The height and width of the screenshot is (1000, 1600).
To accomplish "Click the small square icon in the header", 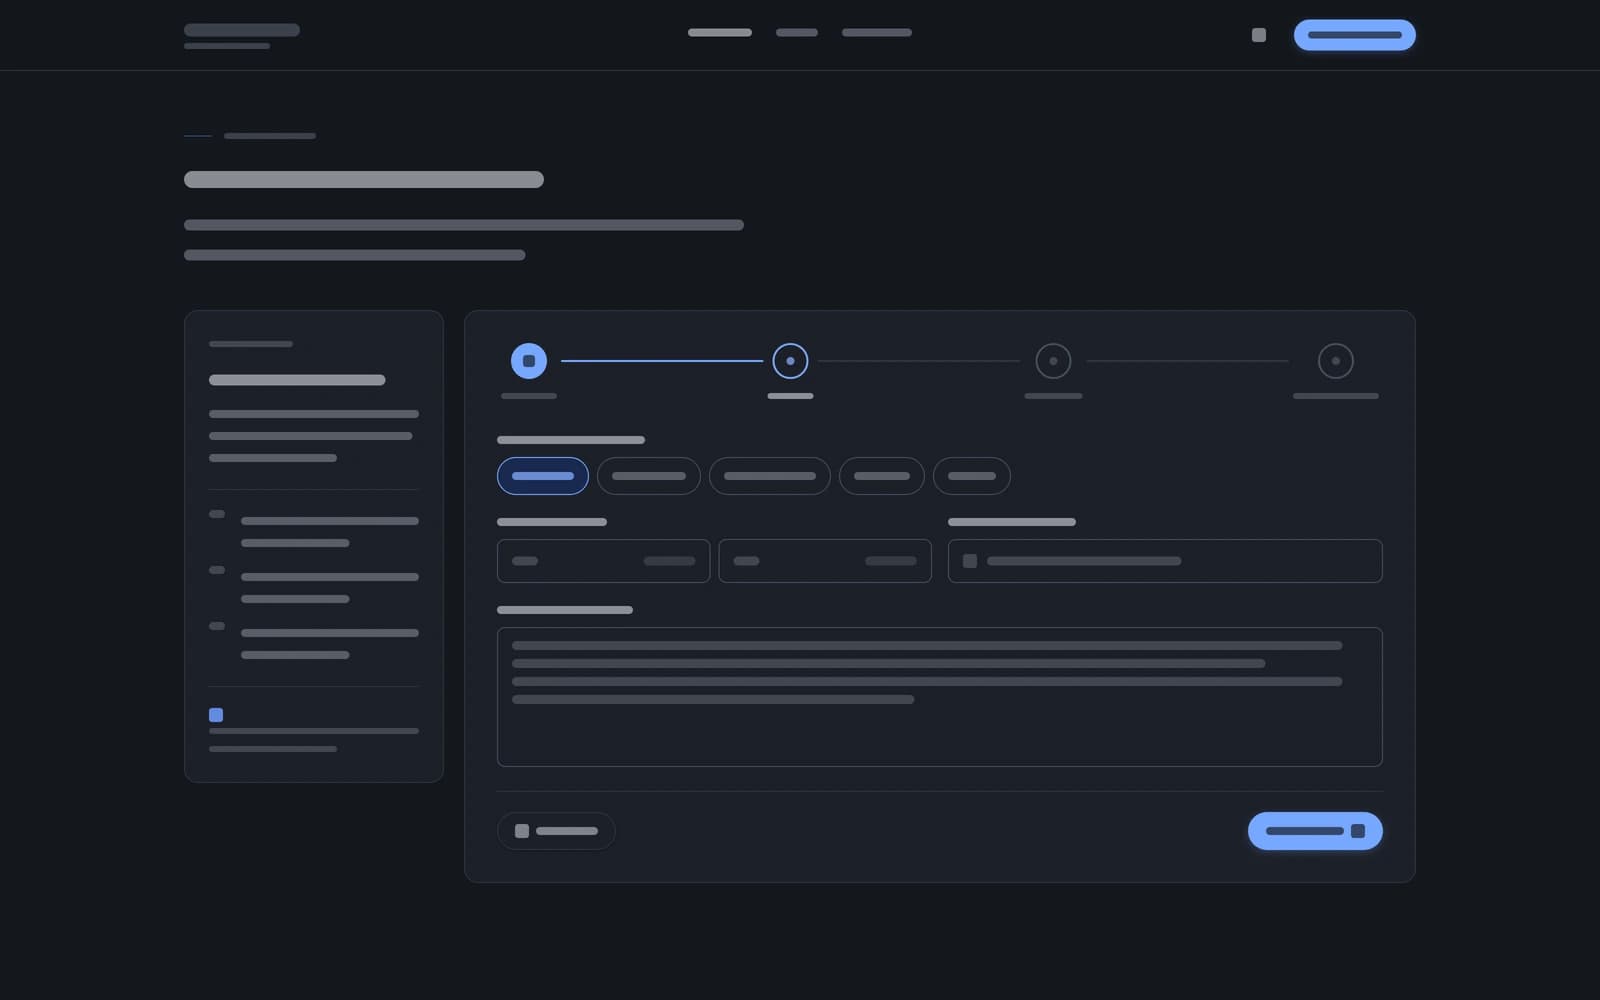I will tap(1259, 35).
